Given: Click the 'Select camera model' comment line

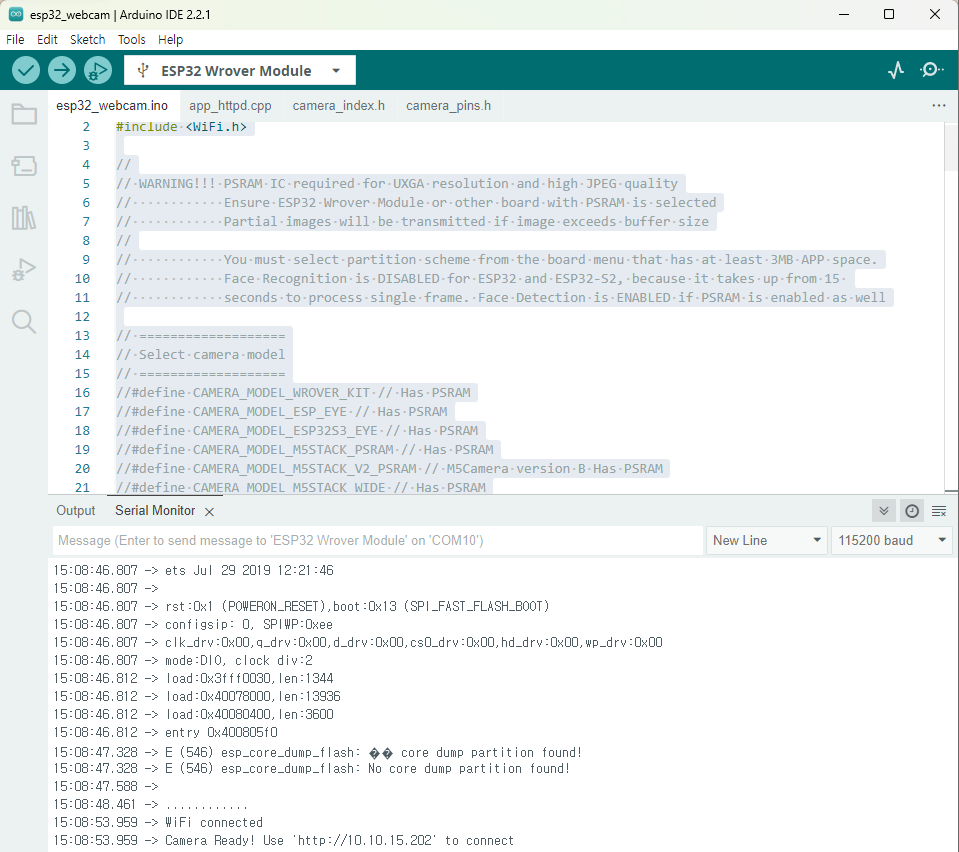Looking at the screenshot, I should [201, 354].
